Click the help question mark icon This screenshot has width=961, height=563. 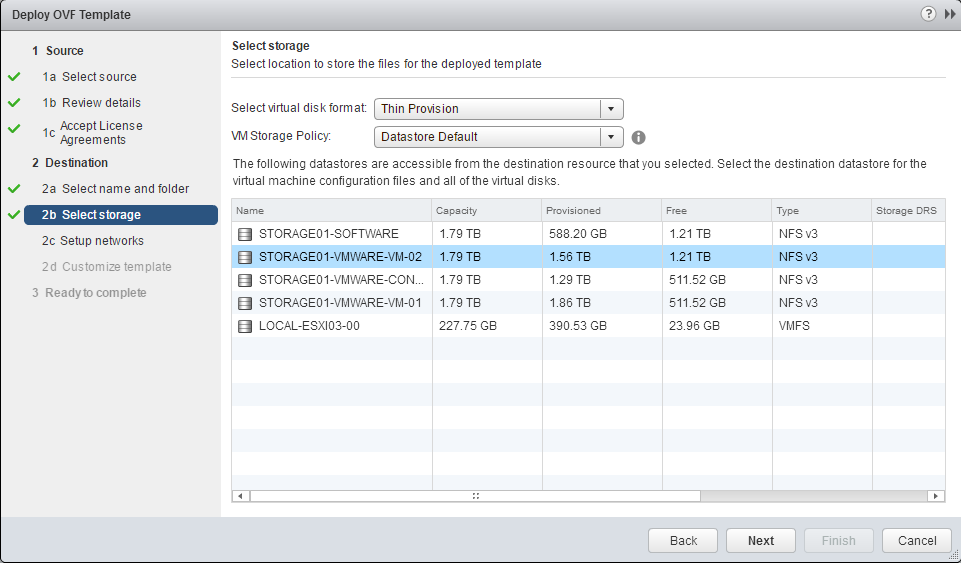(x=928, y=14)
